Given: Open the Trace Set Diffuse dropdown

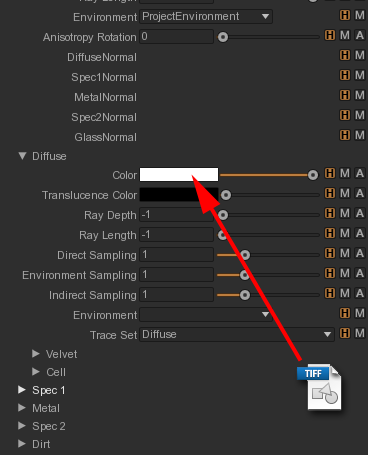Looking at the screenshot, I should coord(237,334).
